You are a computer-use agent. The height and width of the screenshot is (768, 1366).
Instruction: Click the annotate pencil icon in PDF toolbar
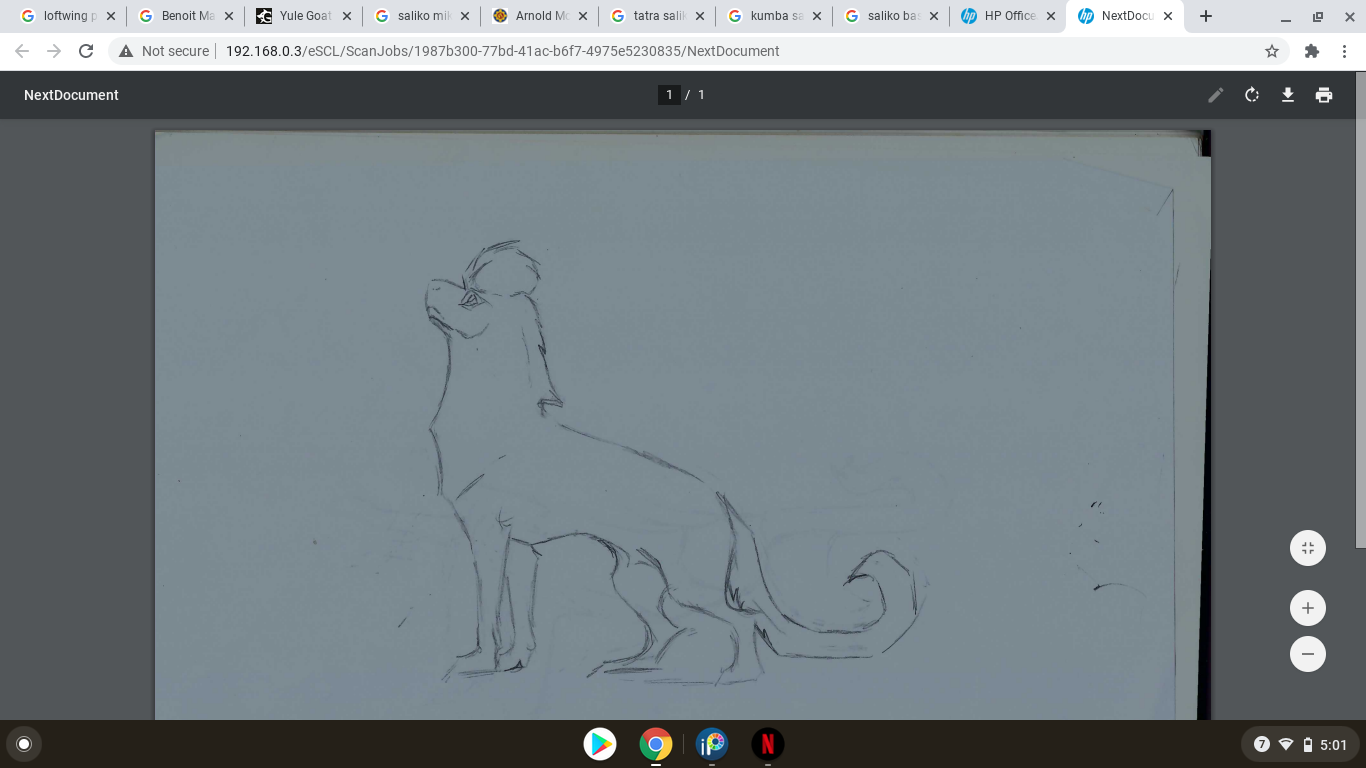coord(1215,95)
